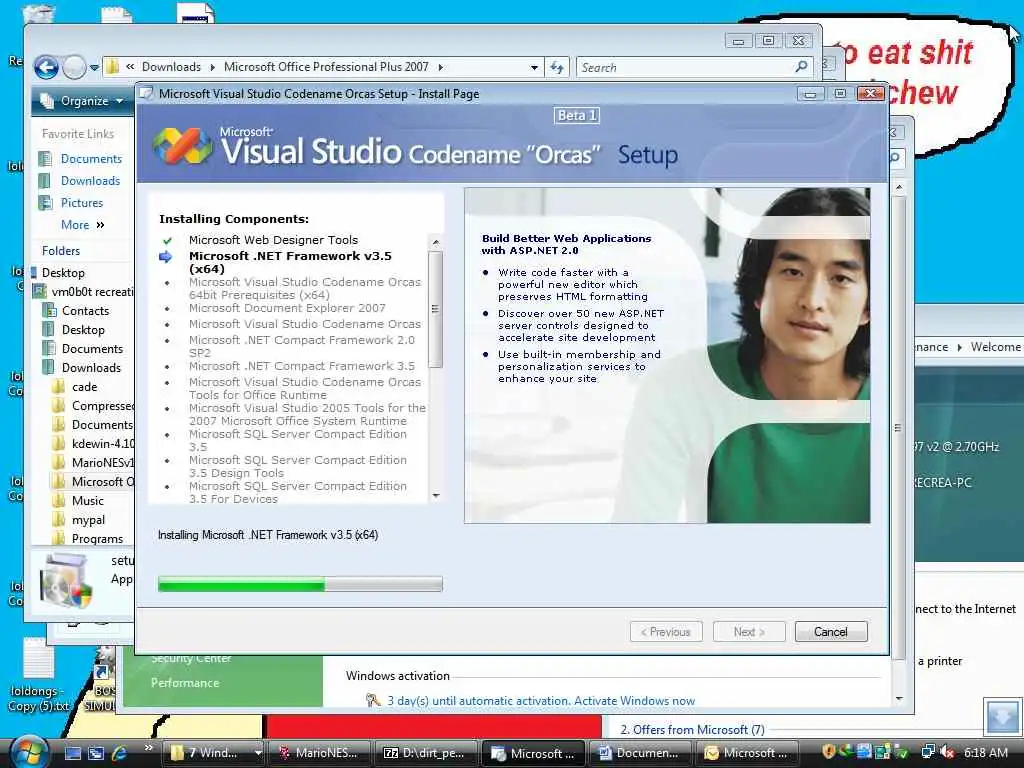Image resolution: width=1024 pixels, height=768 pixels.
Task: Select Microsoft Document Explorer 2007 entry
Action: 287,308
